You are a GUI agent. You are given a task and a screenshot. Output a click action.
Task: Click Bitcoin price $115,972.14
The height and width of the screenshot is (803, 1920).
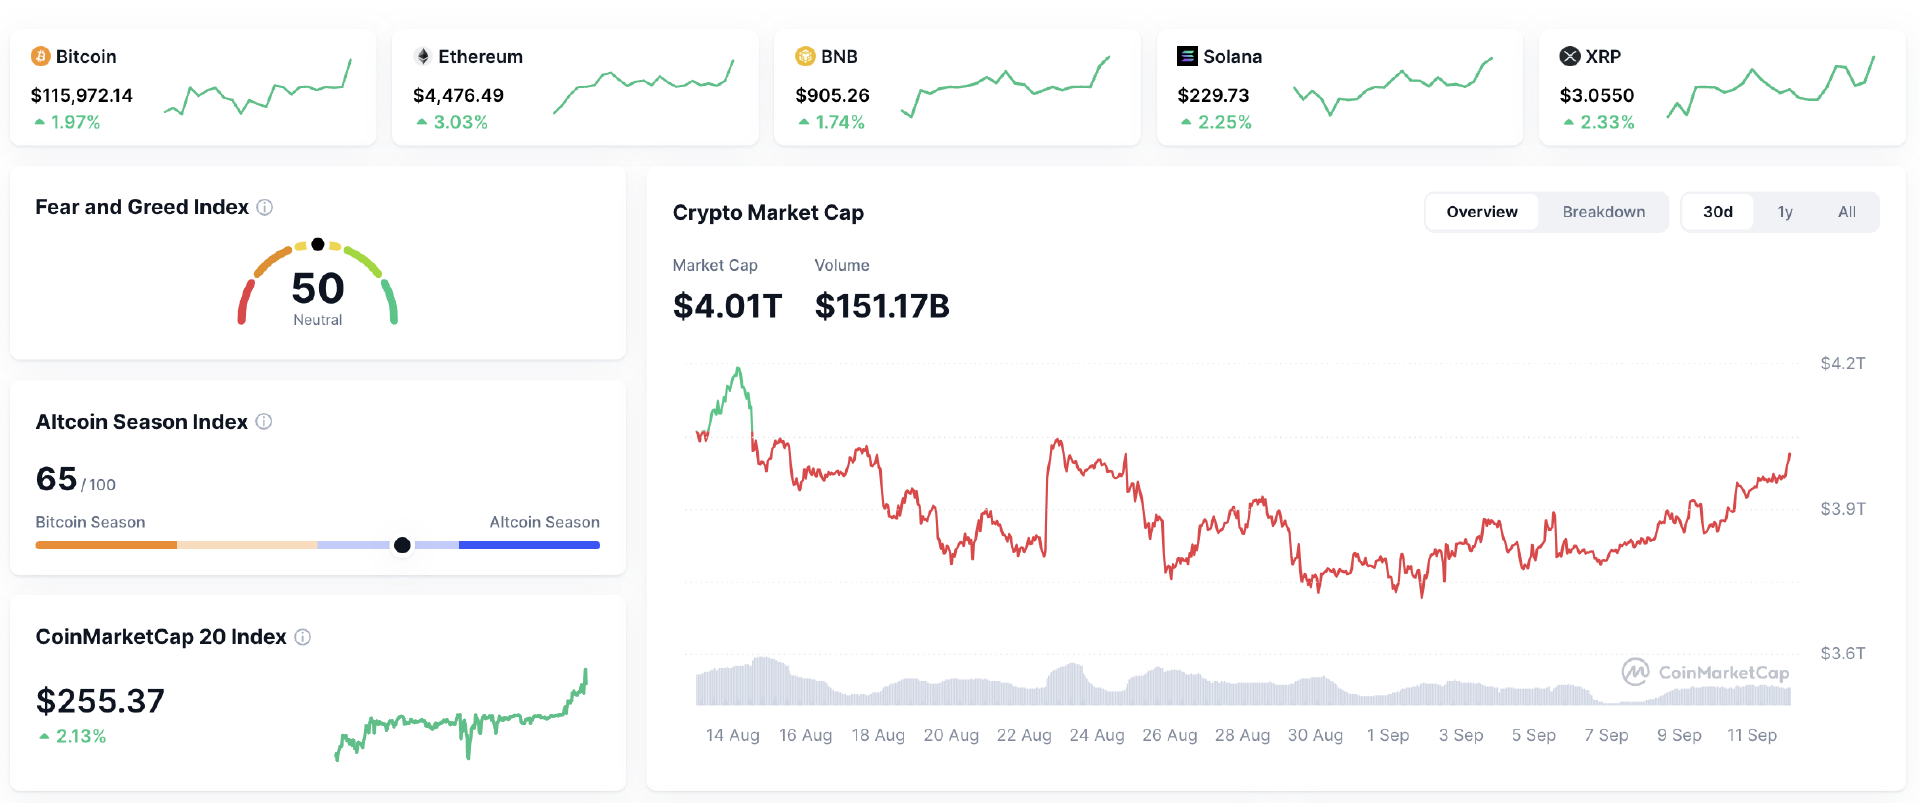[x=82, y=95]
